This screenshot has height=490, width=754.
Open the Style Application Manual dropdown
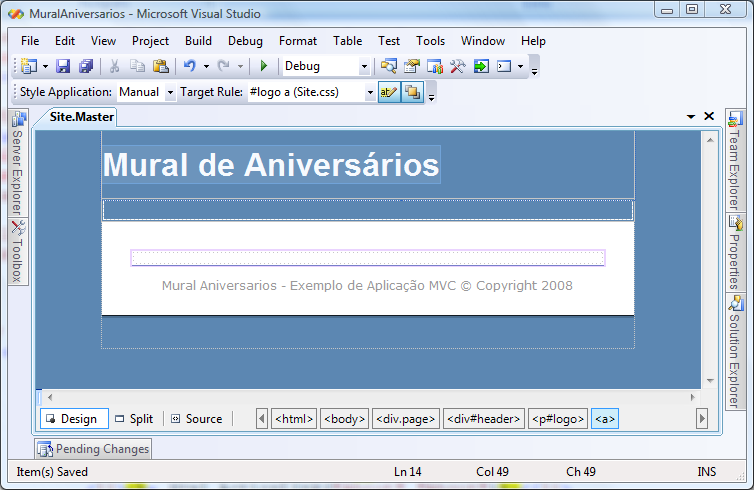pos(170,92)
